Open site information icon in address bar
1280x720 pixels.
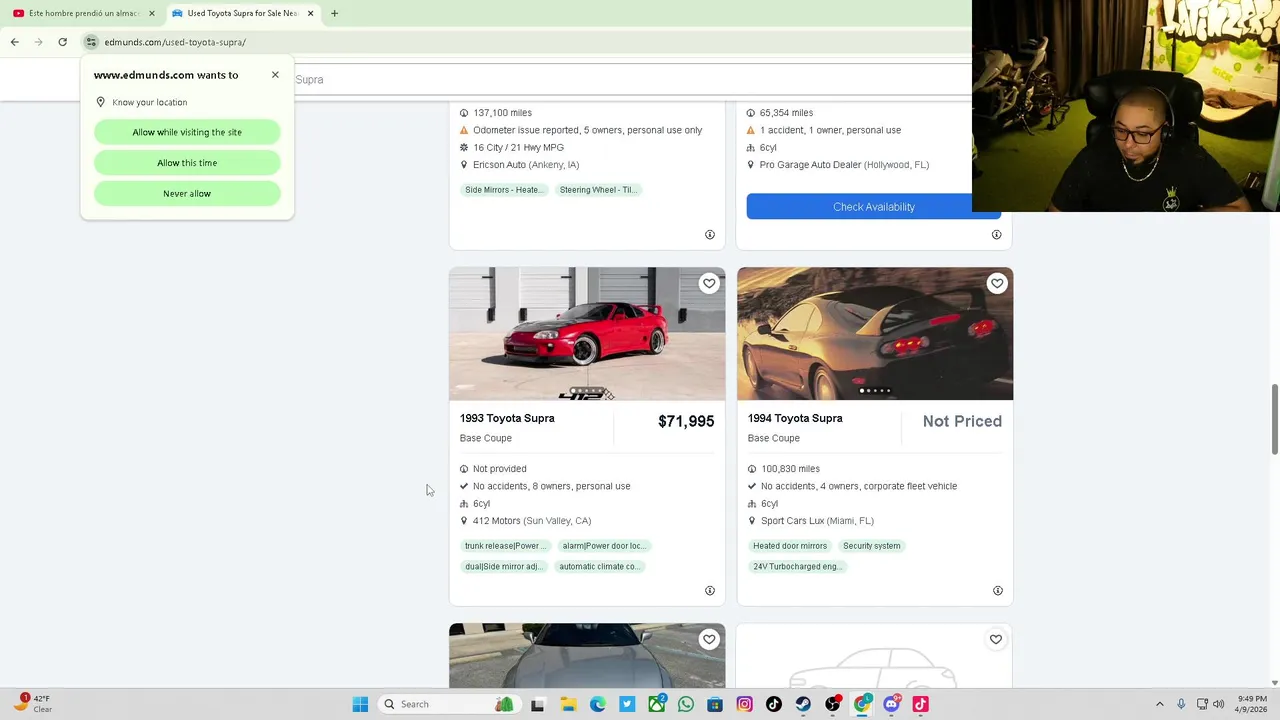coord(91,42)
